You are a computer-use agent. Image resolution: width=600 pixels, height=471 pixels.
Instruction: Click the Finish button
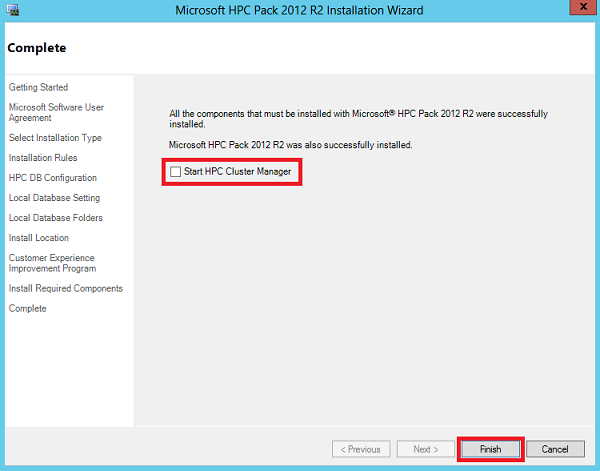tap(491, 449)
